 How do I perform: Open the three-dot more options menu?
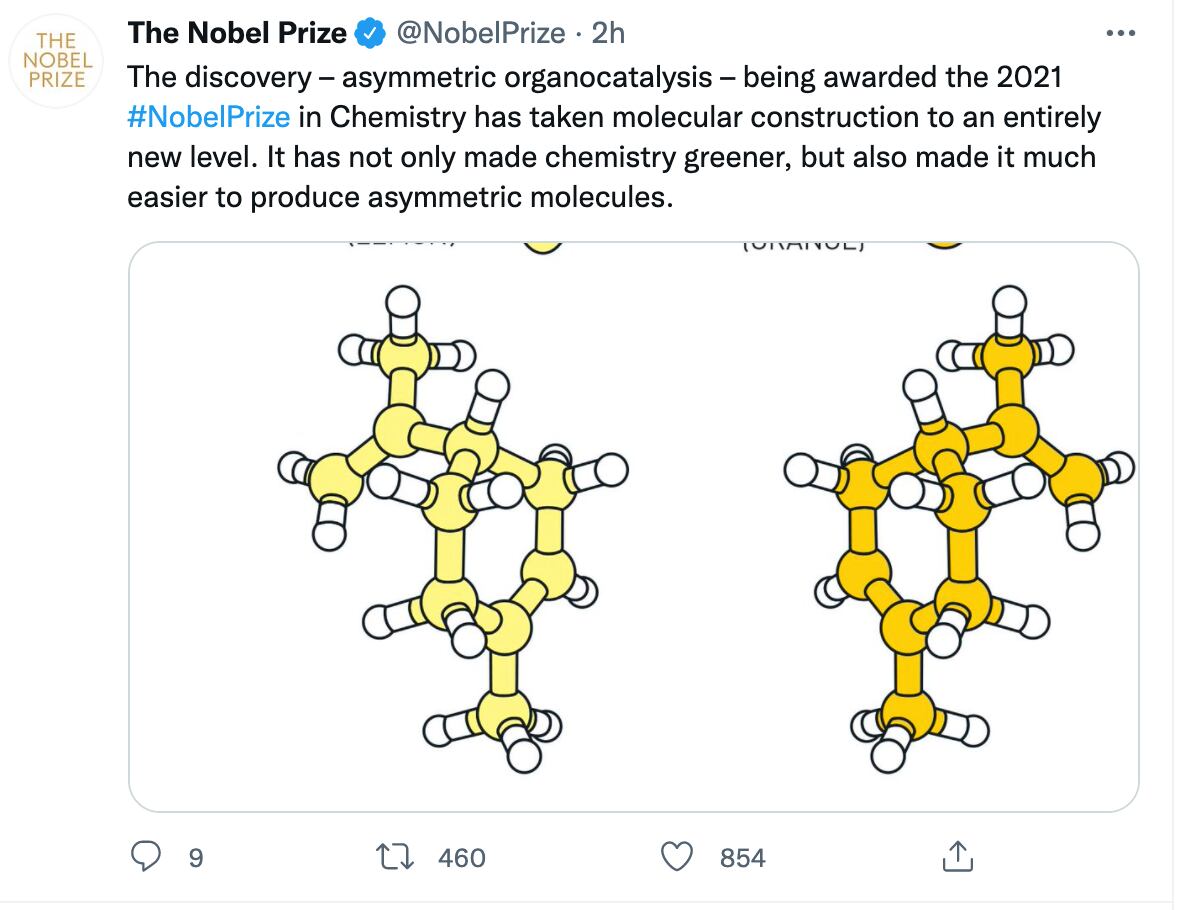tap(1120, 33)
